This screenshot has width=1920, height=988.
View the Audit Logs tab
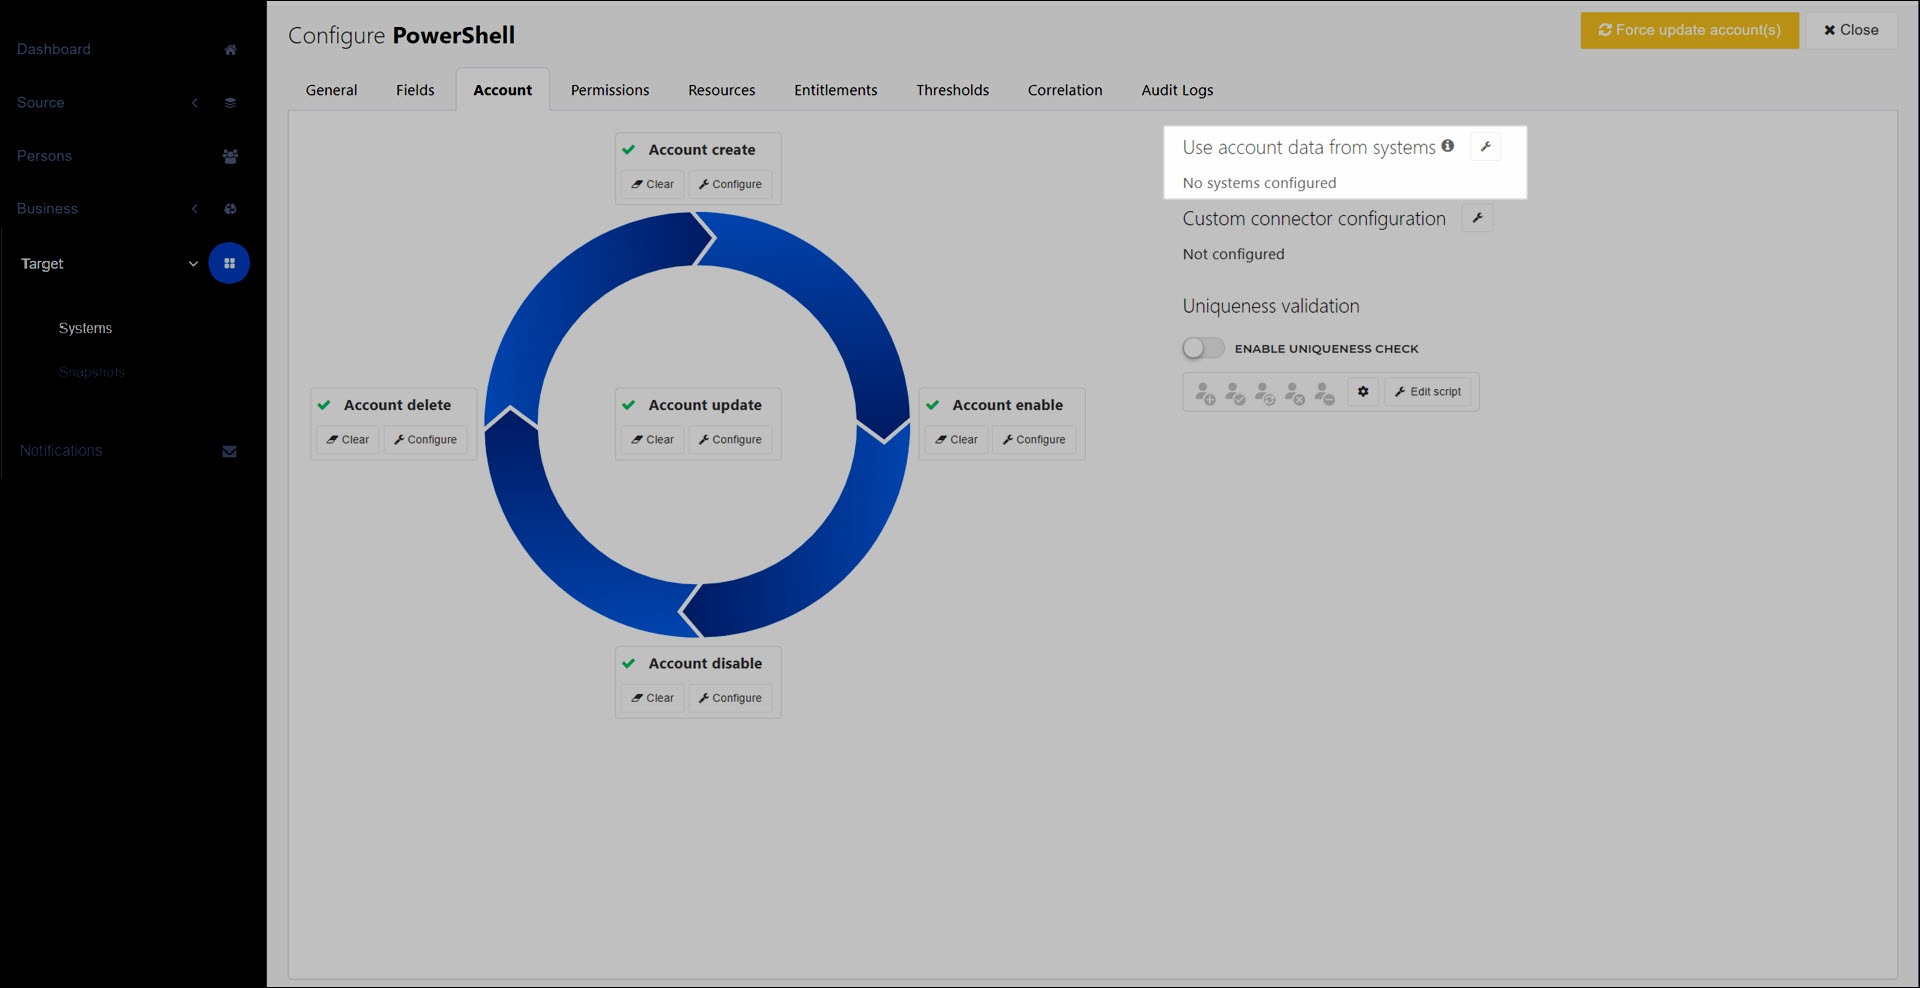click(1177, 90)
